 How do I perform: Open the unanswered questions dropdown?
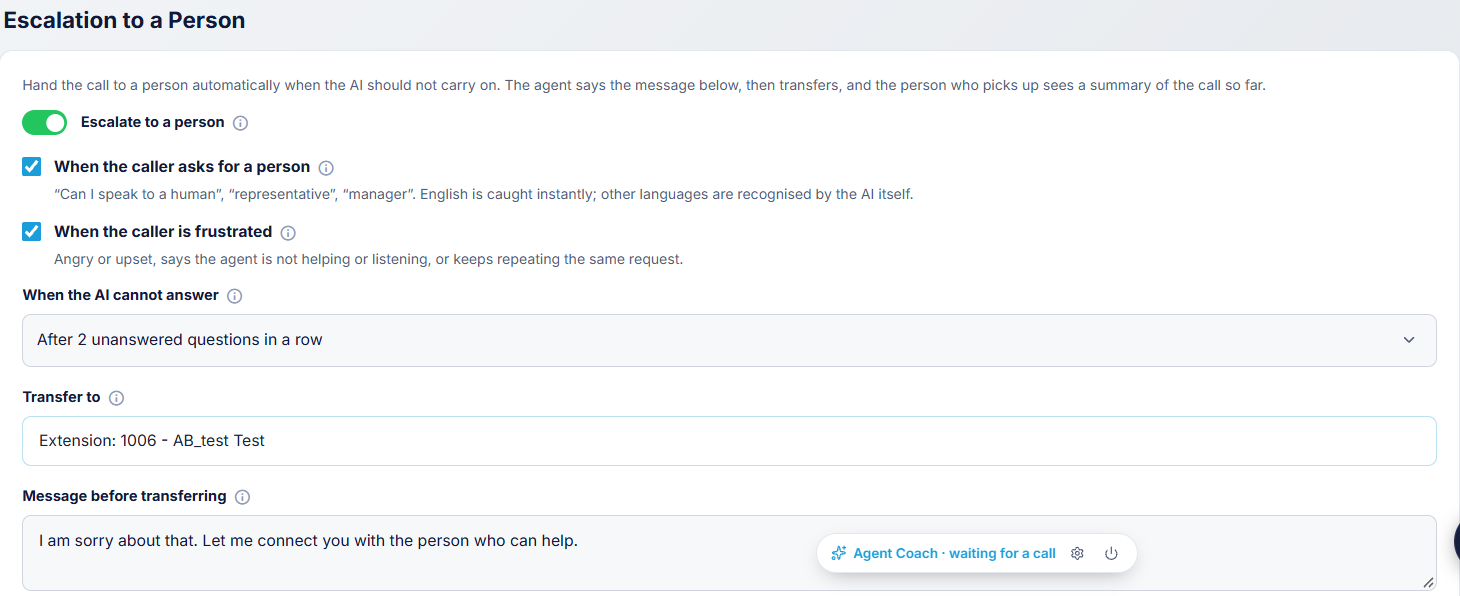point(729,340)
